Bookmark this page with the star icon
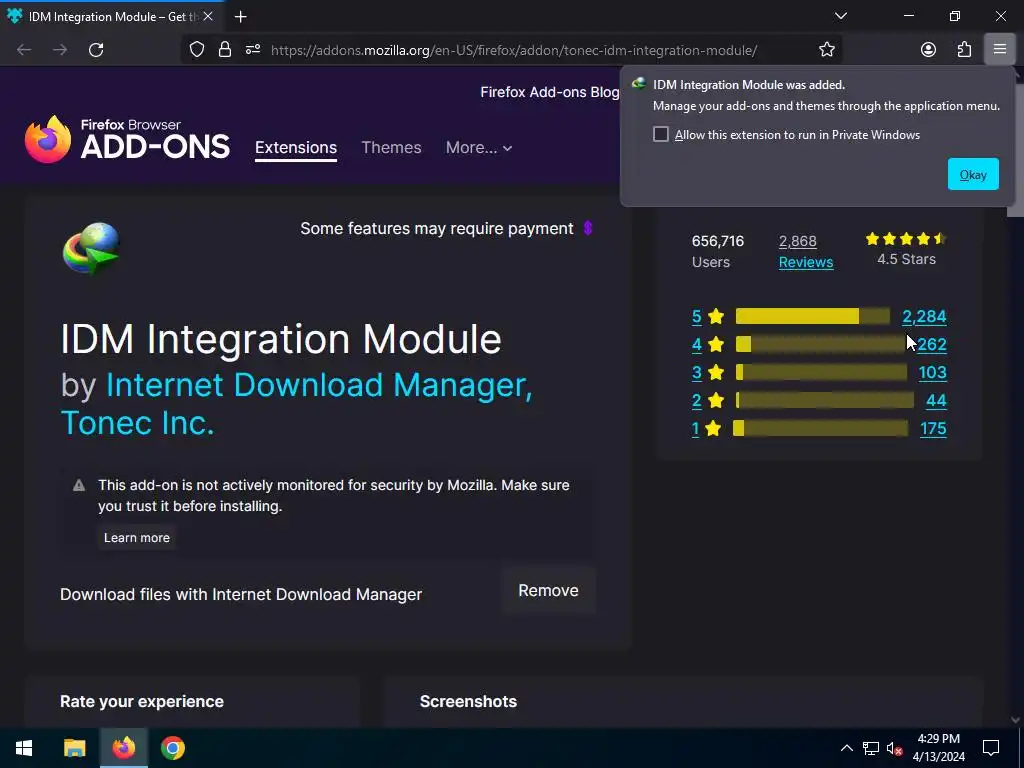The width and height of the screenshot is (1024, 768). pyautogui.click(x=827, y=50)
